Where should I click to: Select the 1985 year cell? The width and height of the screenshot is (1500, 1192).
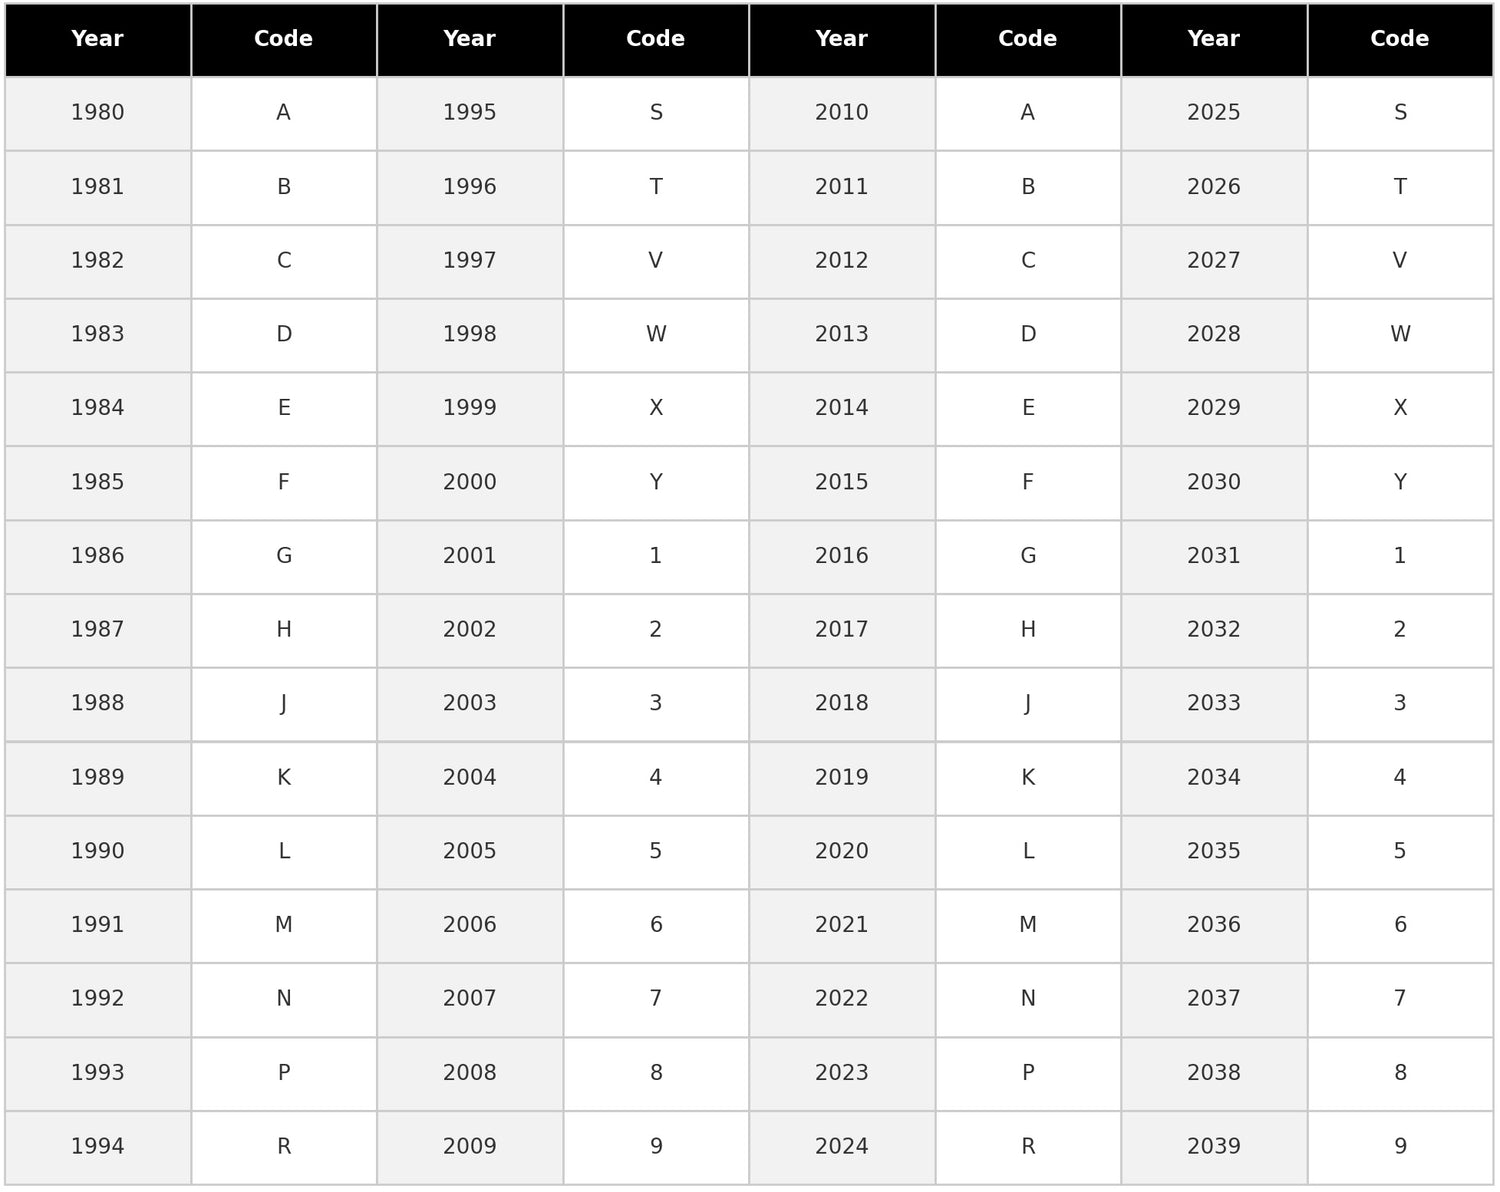point(97,483)
